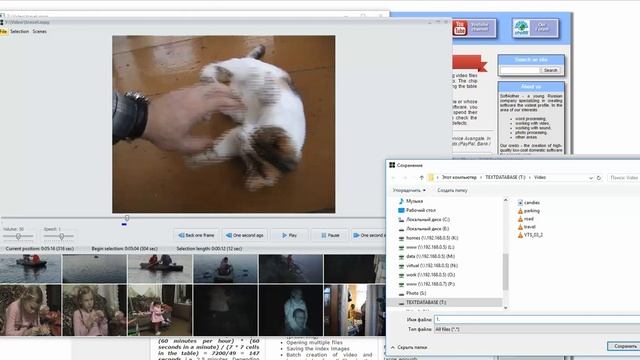This screenshot has height=360, width=640.
Task: Select the 'data' network drive (M:)
Action: click(x=430, y=256)
